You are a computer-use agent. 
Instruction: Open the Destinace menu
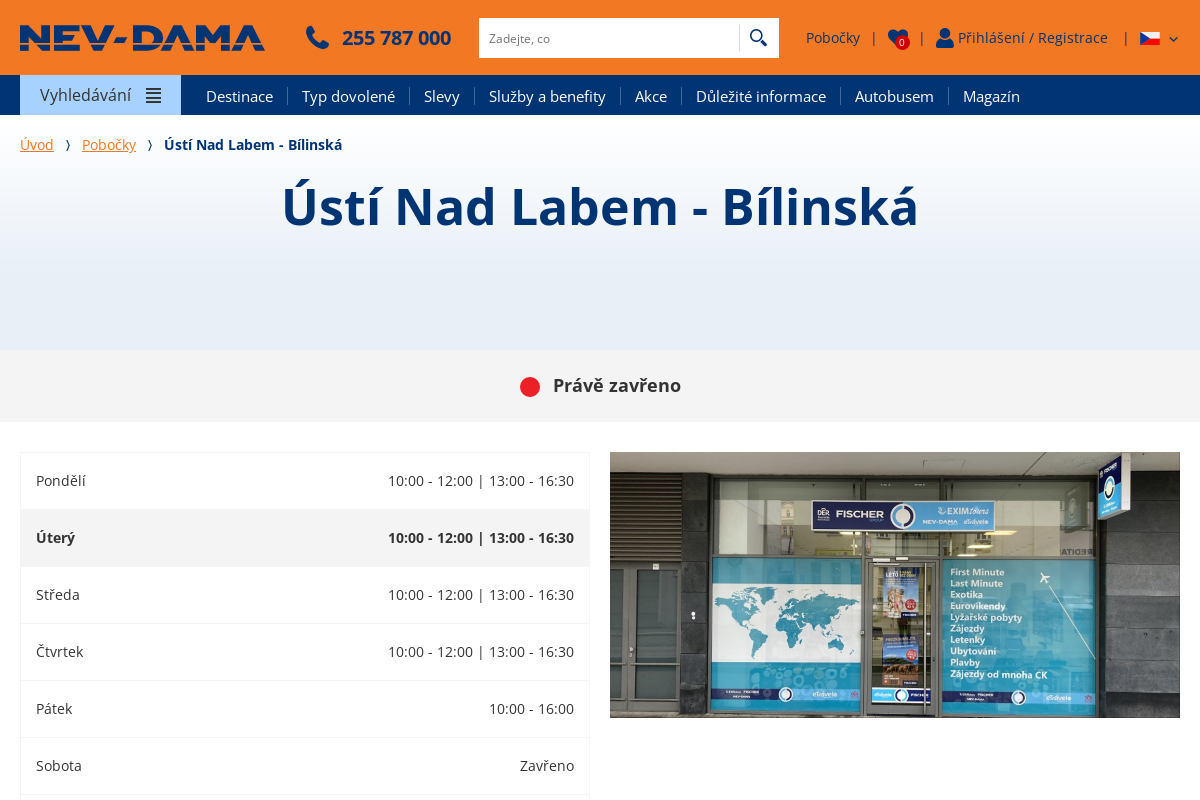pos(239,96)
